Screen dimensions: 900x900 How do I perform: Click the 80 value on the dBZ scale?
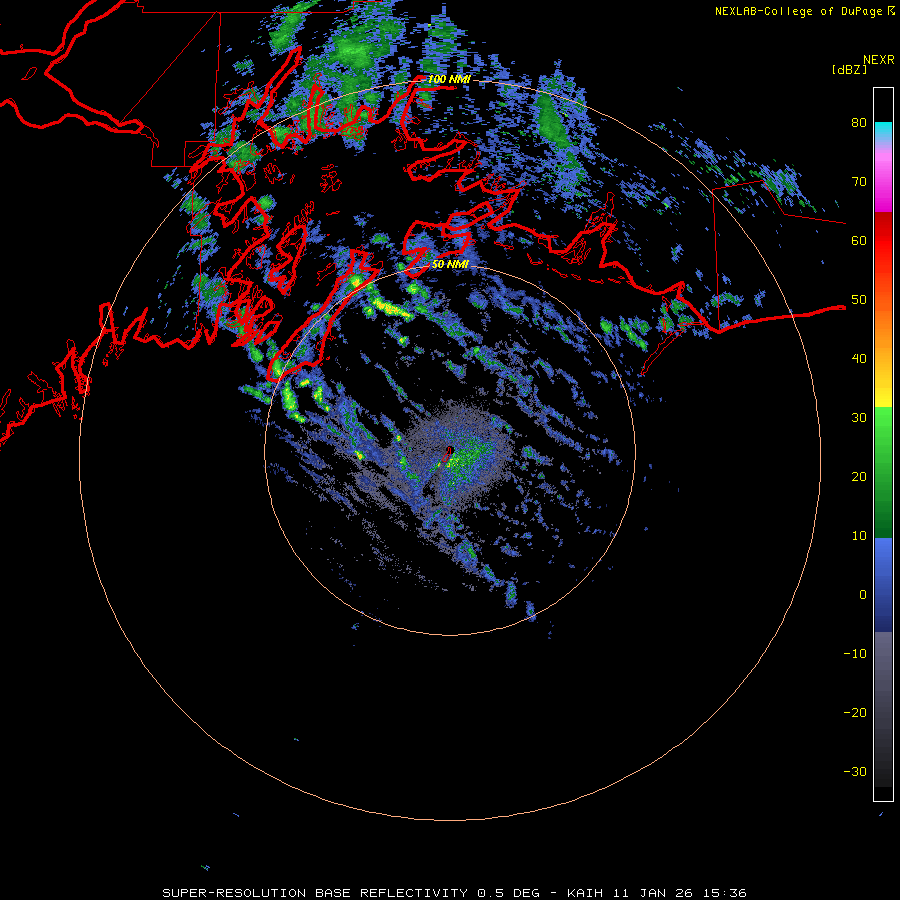(x=859, y=123)
